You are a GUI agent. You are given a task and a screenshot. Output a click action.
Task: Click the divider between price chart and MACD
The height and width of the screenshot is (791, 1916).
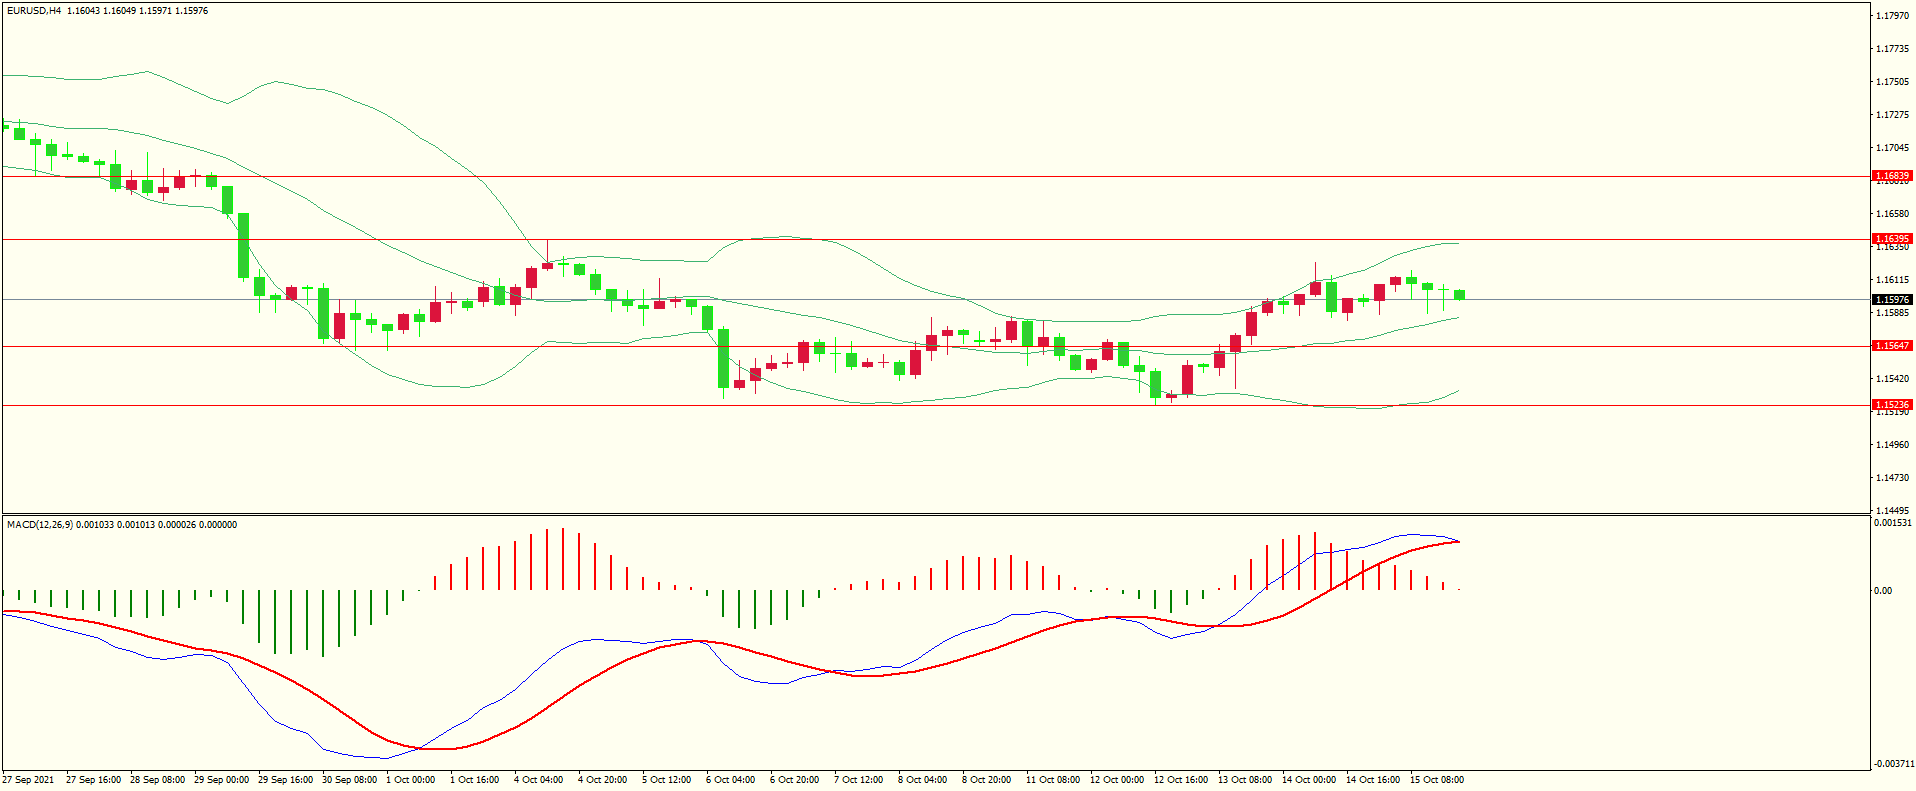pyautogui.click(x=935, y=515)
